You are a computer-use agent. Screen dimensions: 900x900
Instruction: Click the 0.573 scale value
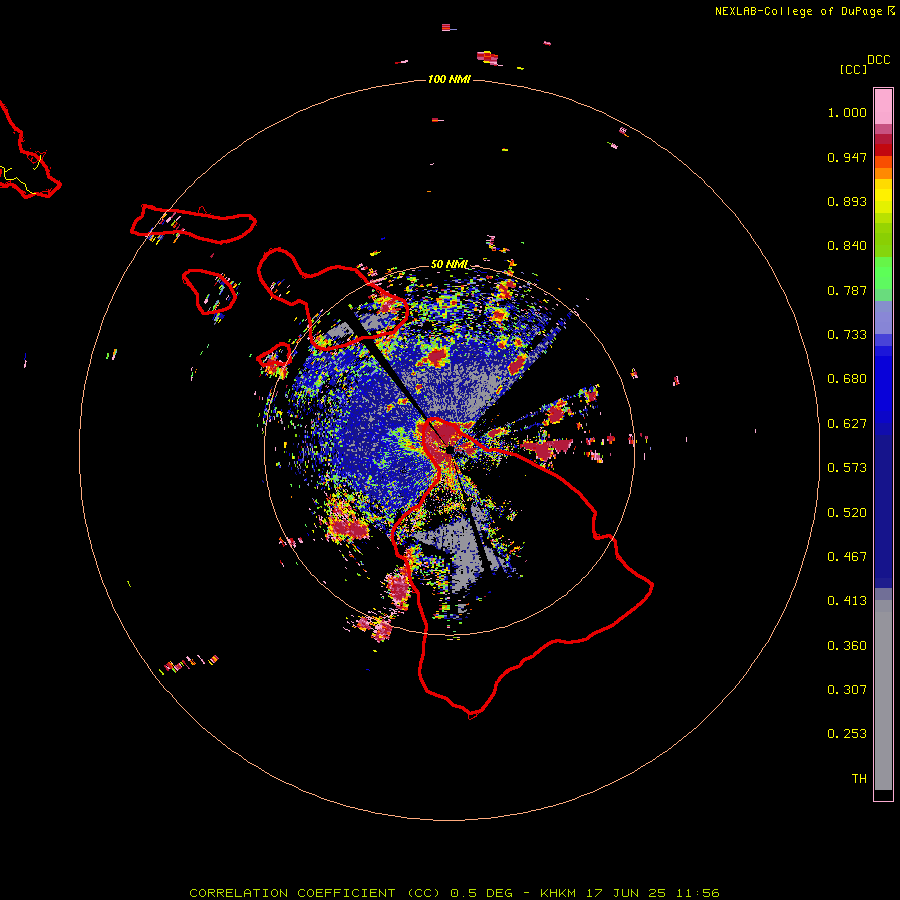[847, 468]
